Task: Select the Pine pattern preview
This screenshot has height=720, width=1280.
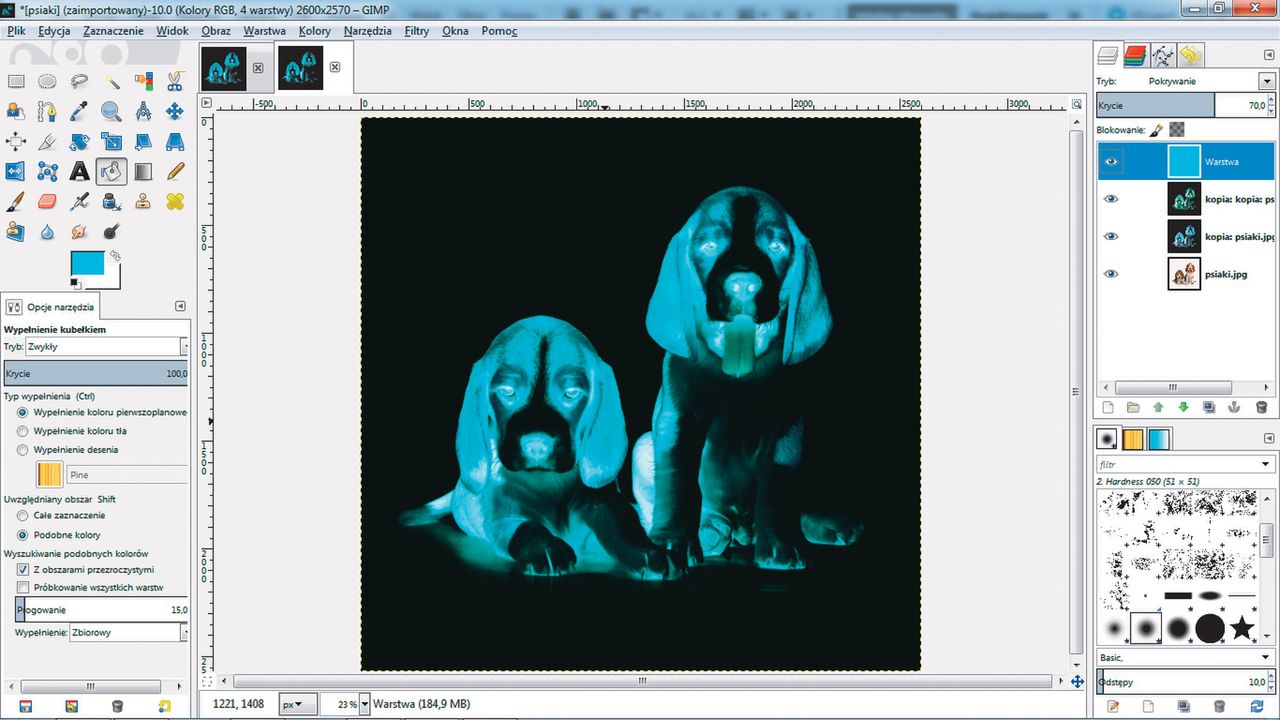Action: click(49, 474)
